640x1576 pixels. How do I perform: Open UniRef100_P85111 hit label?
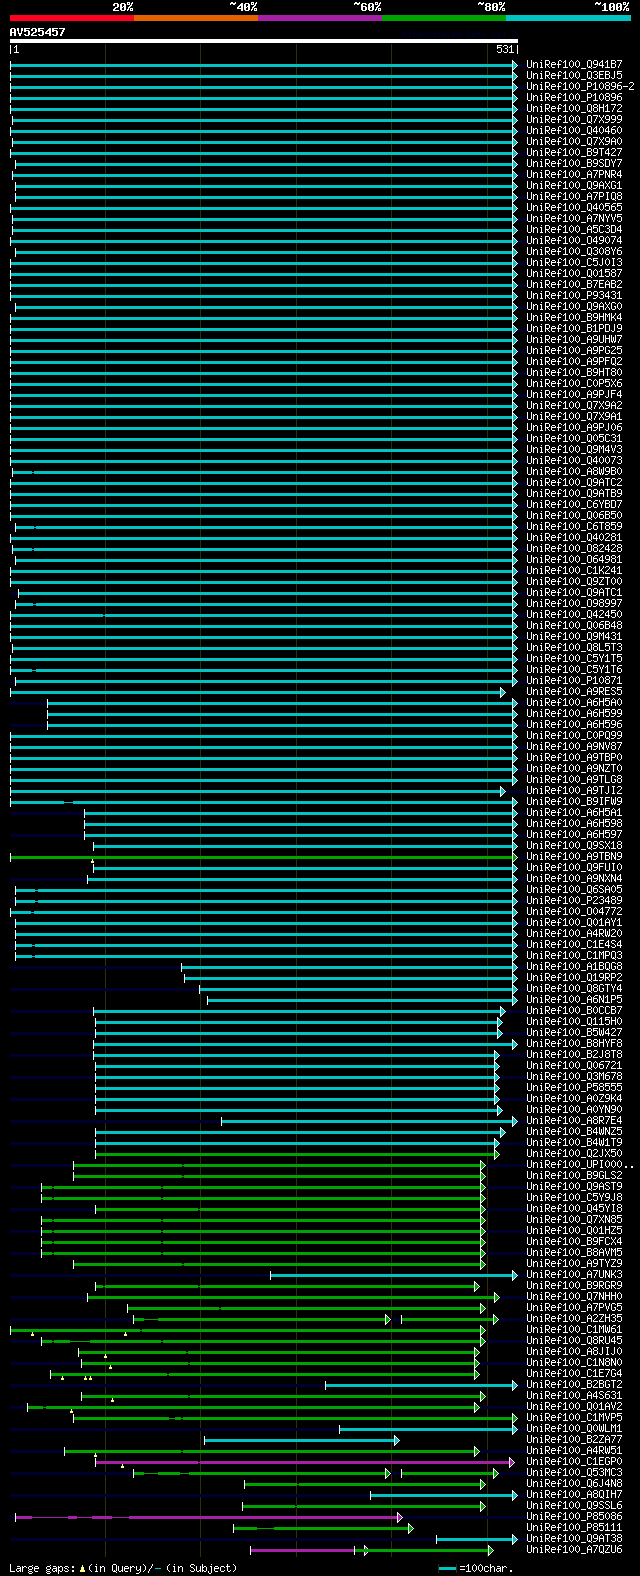click(x=574, y=1527)
